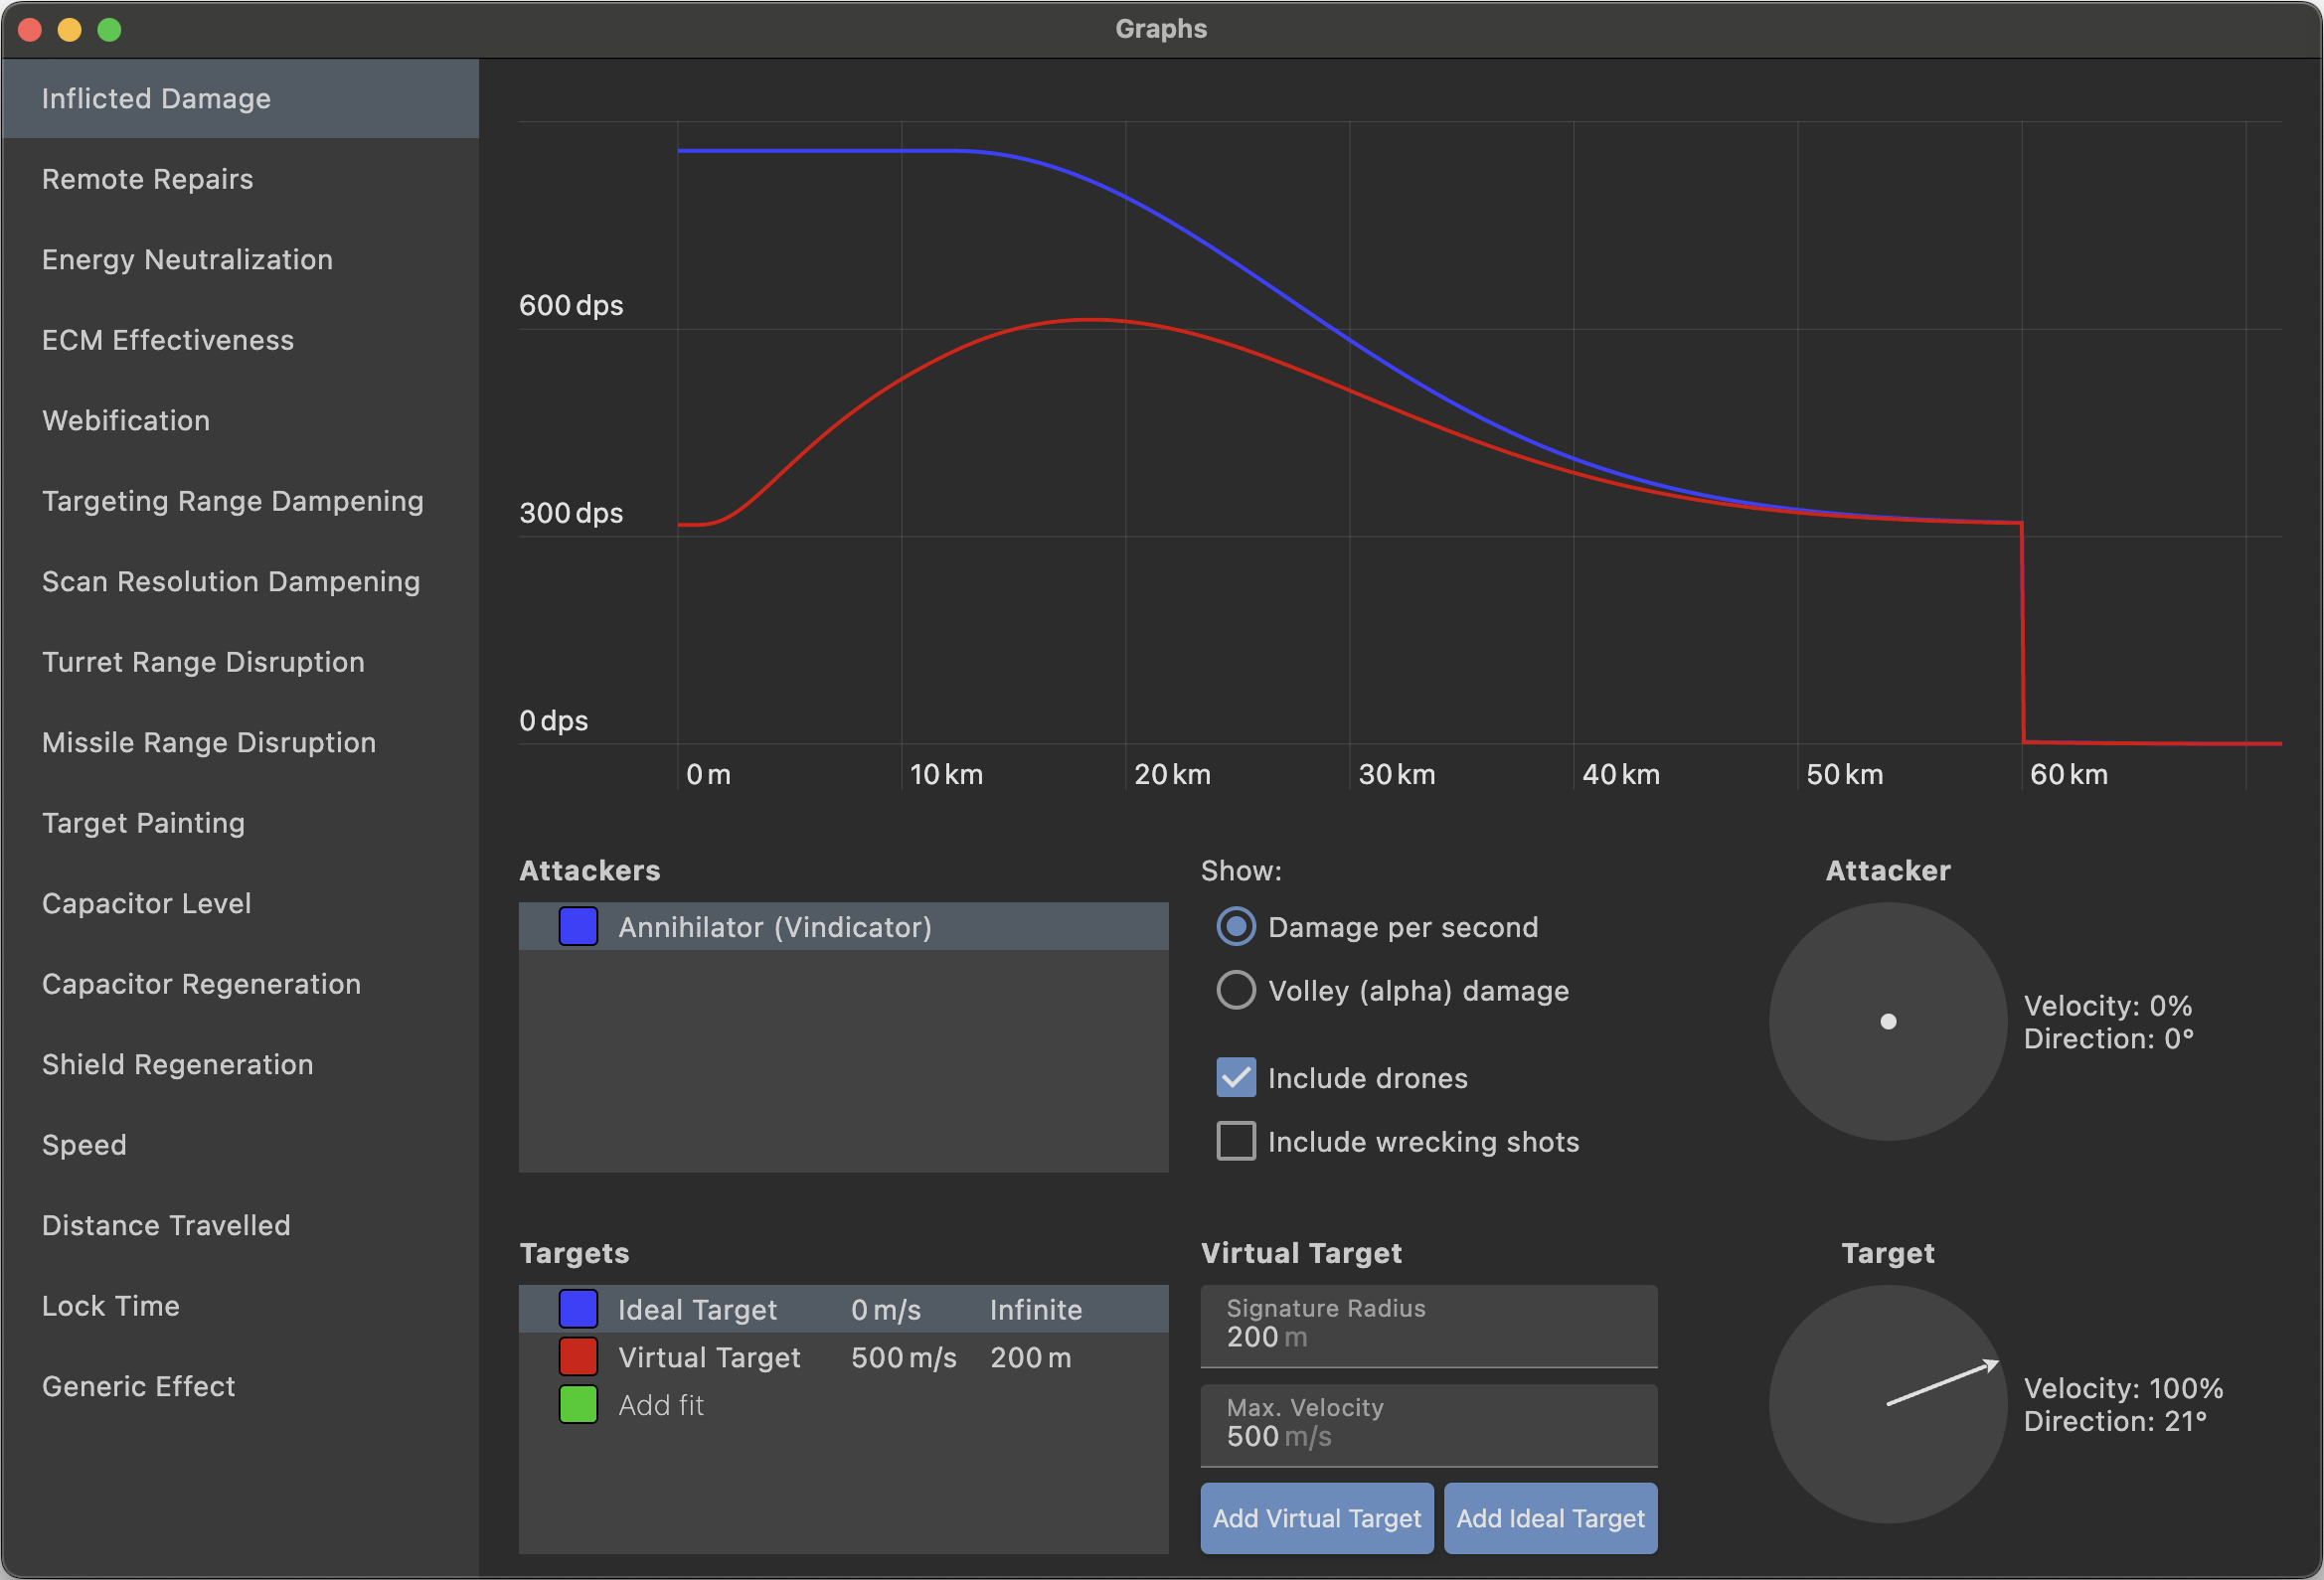
Task: Click the Target velocity direction dial
Action: pyautogui.click(x=1888, y=1404)
